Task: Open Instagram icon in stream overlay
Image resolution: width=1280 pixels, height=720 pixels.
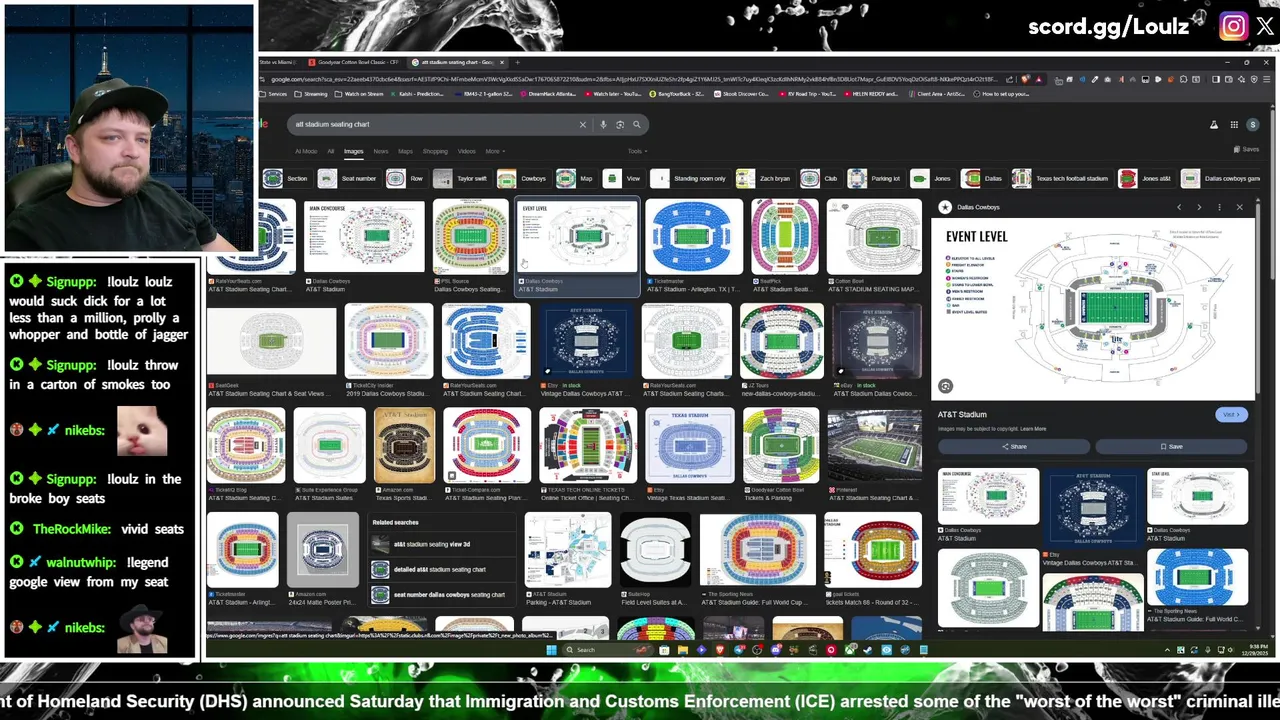Action: [x=1234, y=26]
